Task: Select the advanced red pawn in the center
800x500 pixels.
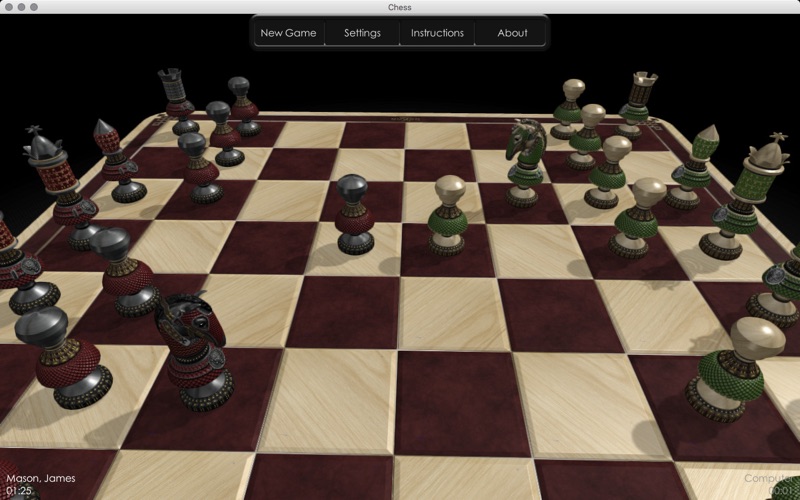Action: [354, 214]
